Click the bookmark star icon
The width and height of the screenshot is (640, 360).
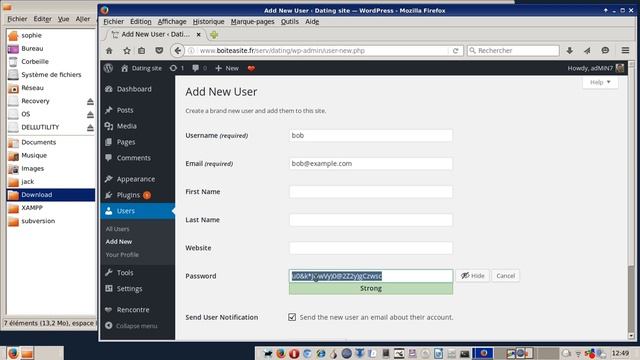[x=127, y=51]
